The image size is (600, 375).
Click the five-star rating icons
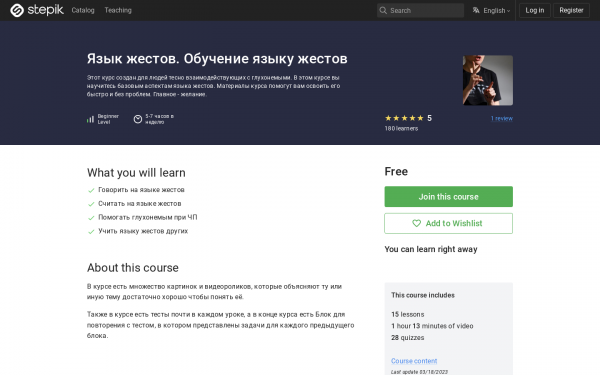(404, 118)
